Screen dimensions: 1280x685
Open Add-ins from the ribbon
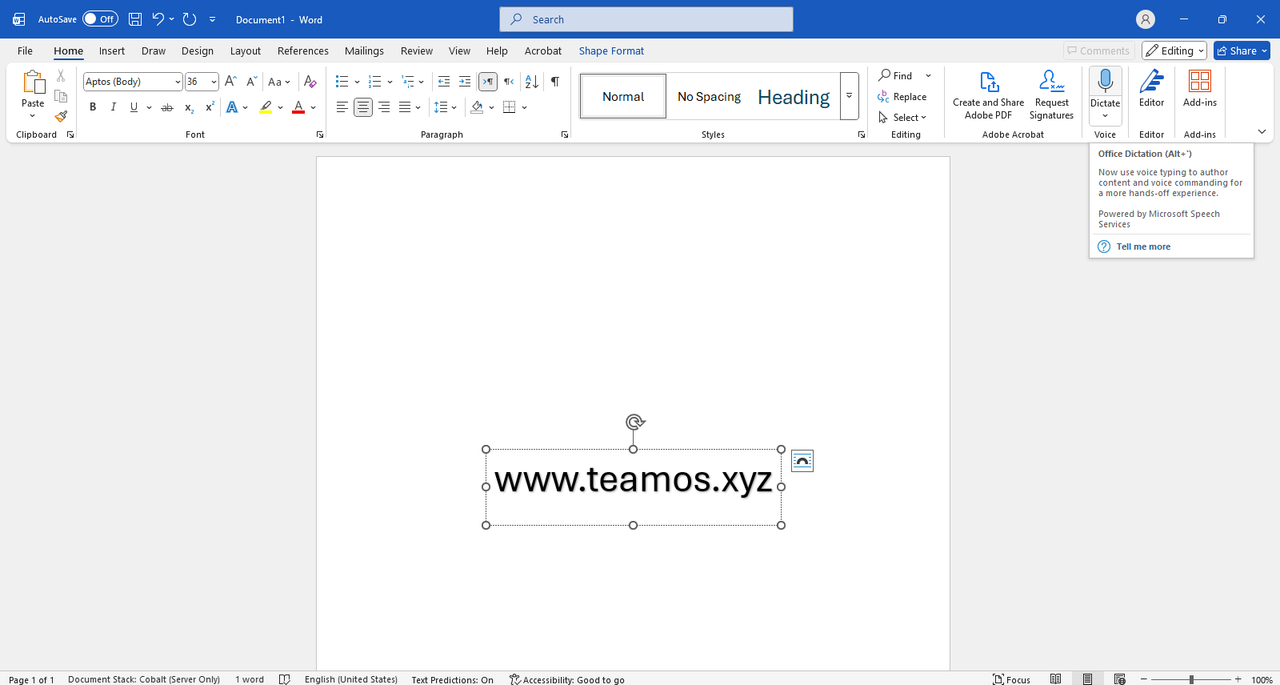click(x=1200, y=89)
